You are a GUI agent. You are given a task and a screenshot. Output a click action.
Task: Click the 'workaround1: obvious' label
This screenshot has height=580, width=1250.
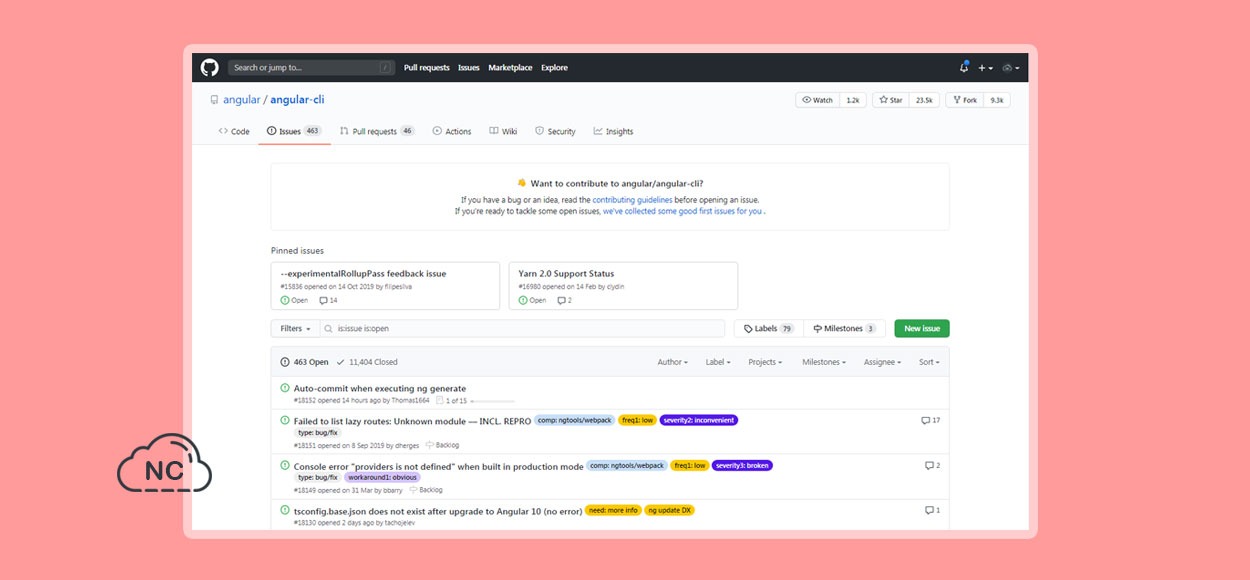tap(383, 478)
